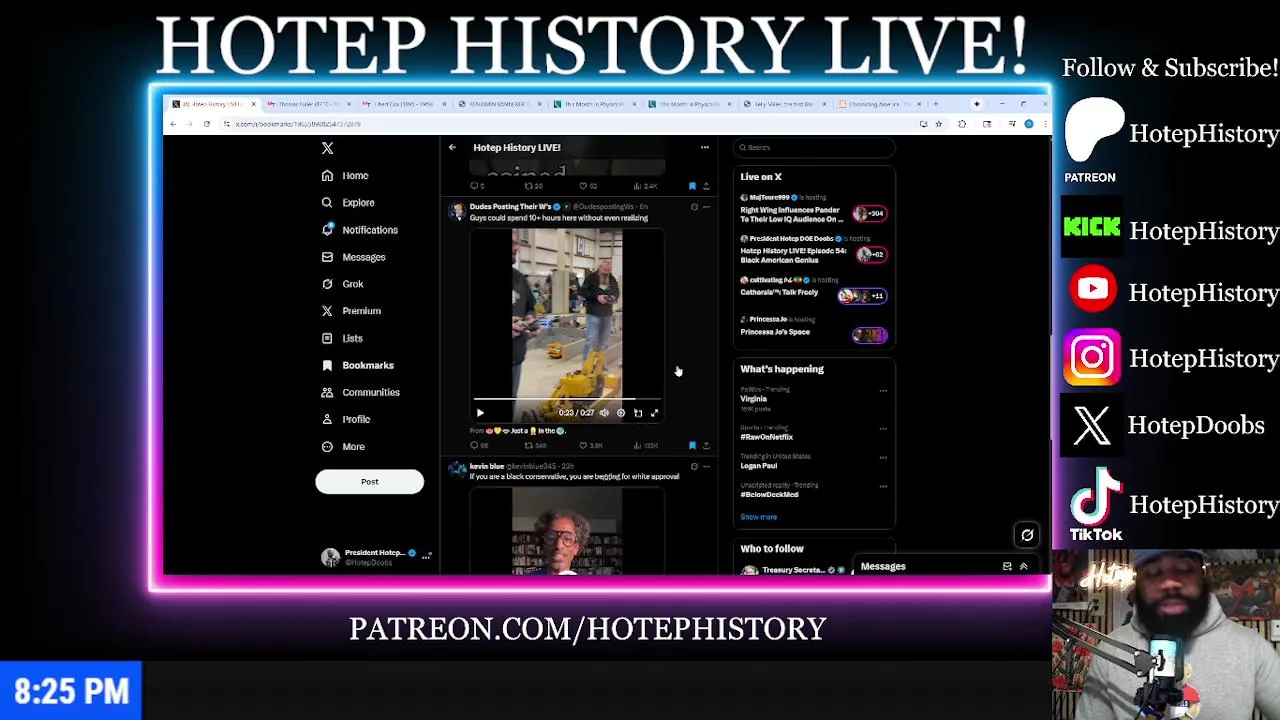Click the Post button
The image size is (1280, 720).
point(369,482)
